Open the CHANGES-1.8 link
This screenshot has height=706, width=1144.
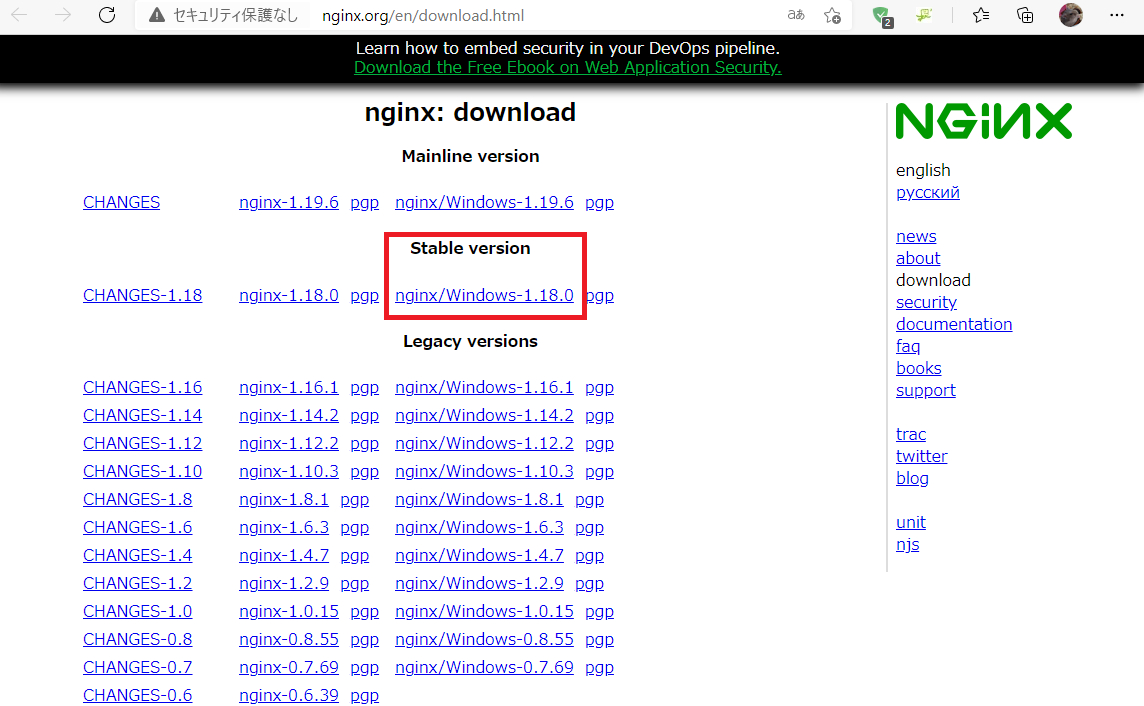coord(137,499)
